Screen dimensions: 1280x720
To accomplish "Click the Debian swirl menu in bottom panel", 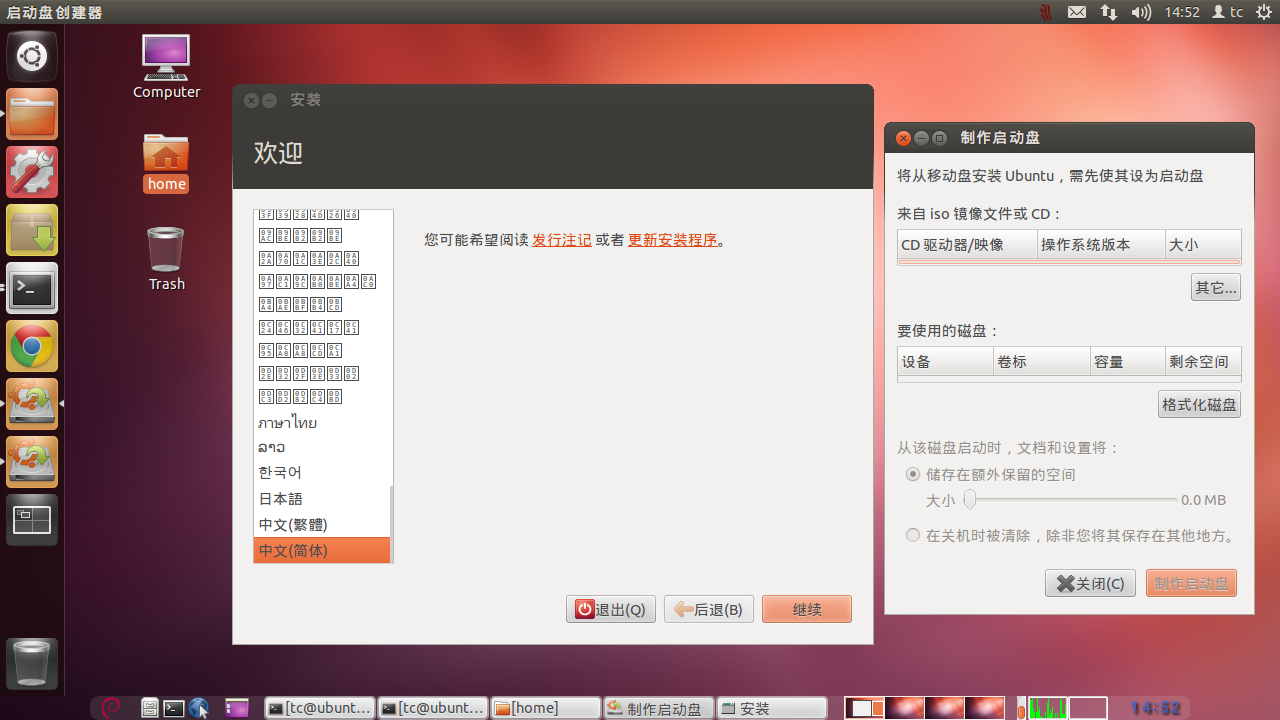I will click(111, 708).
